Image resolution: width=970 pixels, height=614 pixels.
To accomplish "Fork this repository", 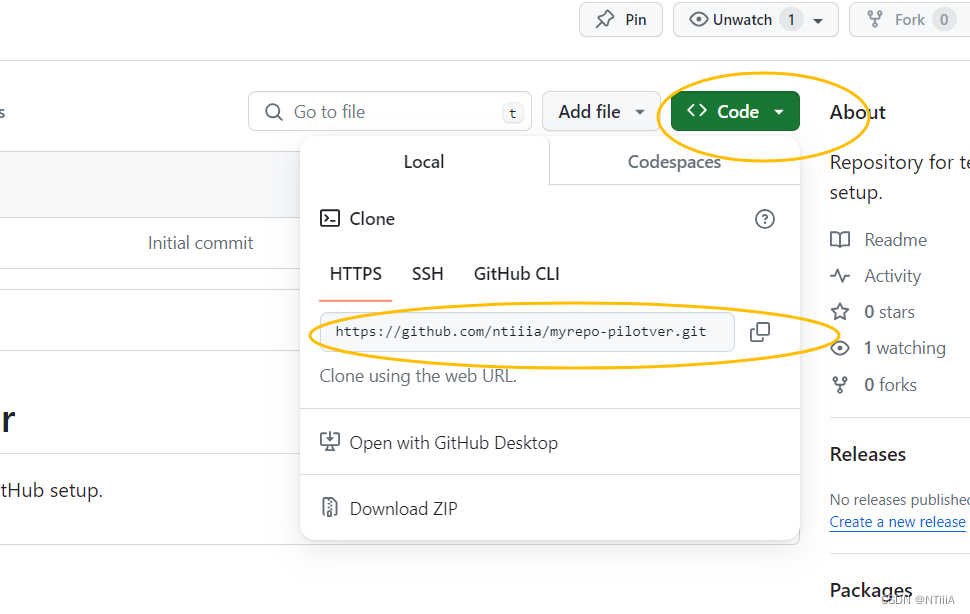I will click(909, 20).
